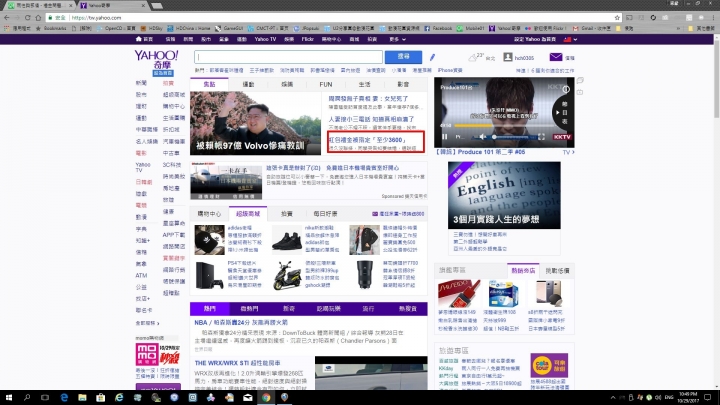
Task: Click the Yahoo 奇摩 logo
Action: click(157, 60)
